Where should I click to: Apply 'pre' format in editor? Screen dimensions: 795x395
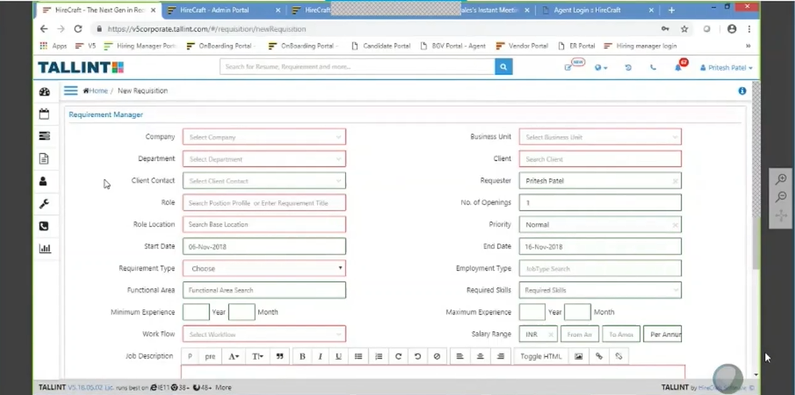tap(210, 356)
